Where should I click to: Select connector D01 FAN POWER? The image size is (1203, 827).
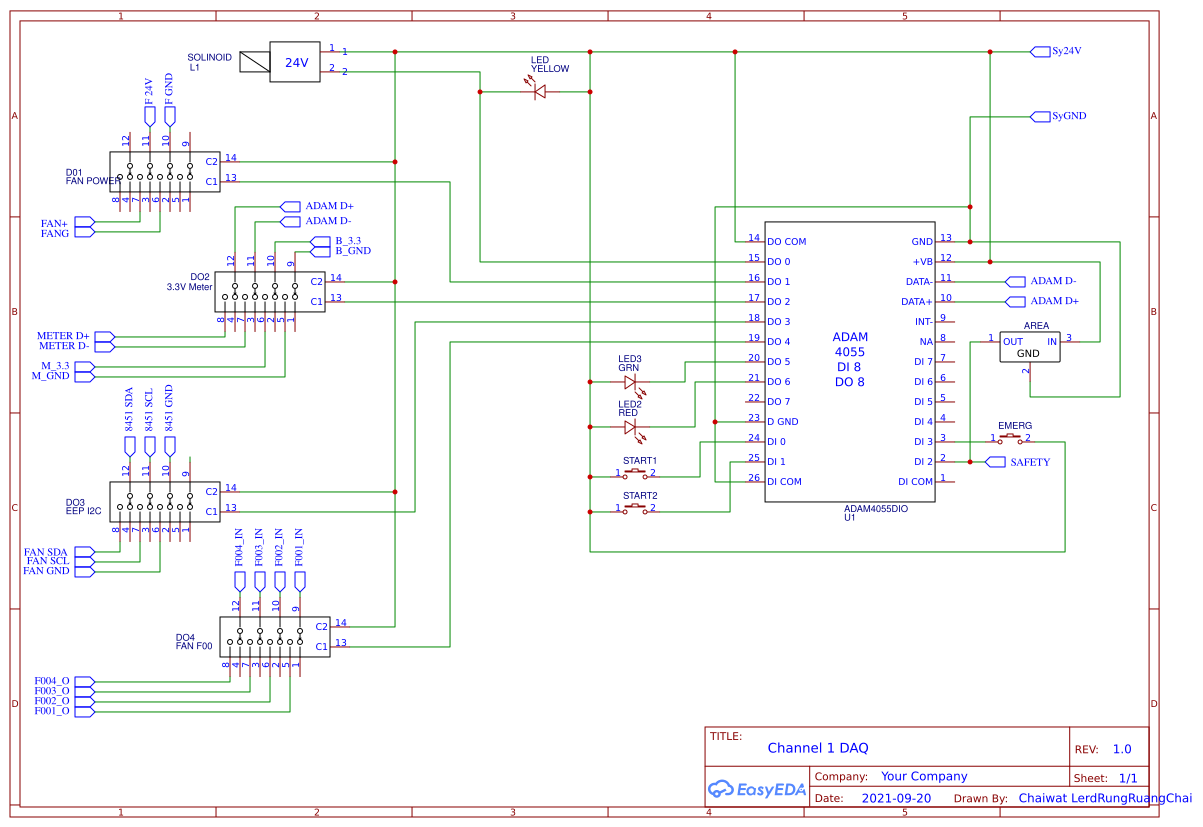coord(163,172)
